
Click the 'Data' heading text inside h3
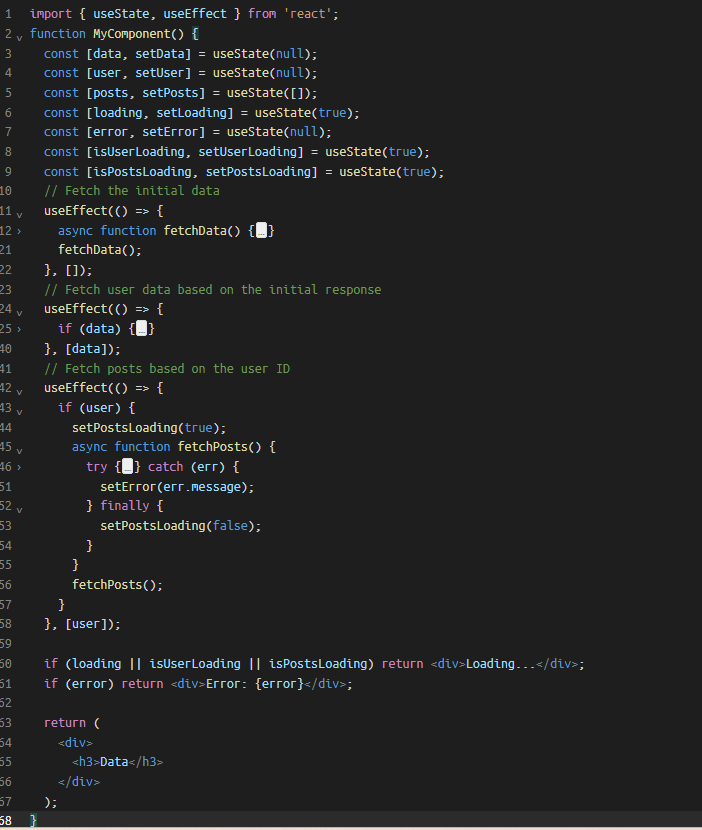pyautogui.click(x=114, y=762)
